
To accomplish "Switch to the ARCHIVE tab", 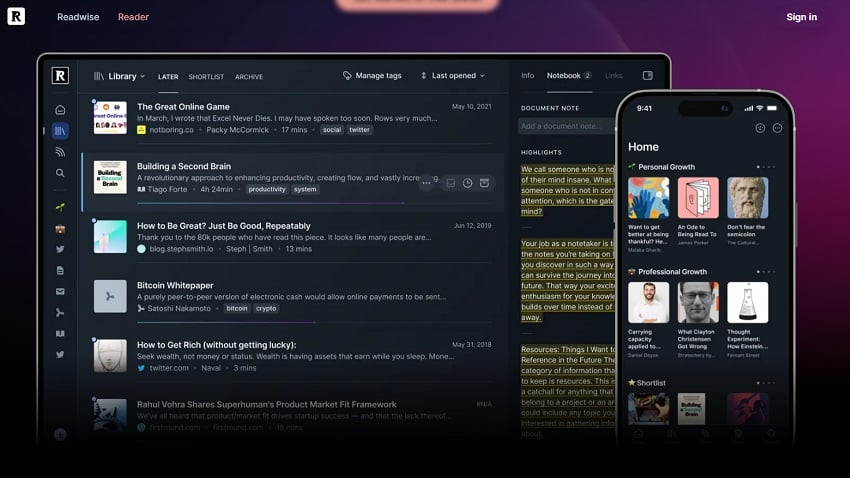I will point(249,77).
